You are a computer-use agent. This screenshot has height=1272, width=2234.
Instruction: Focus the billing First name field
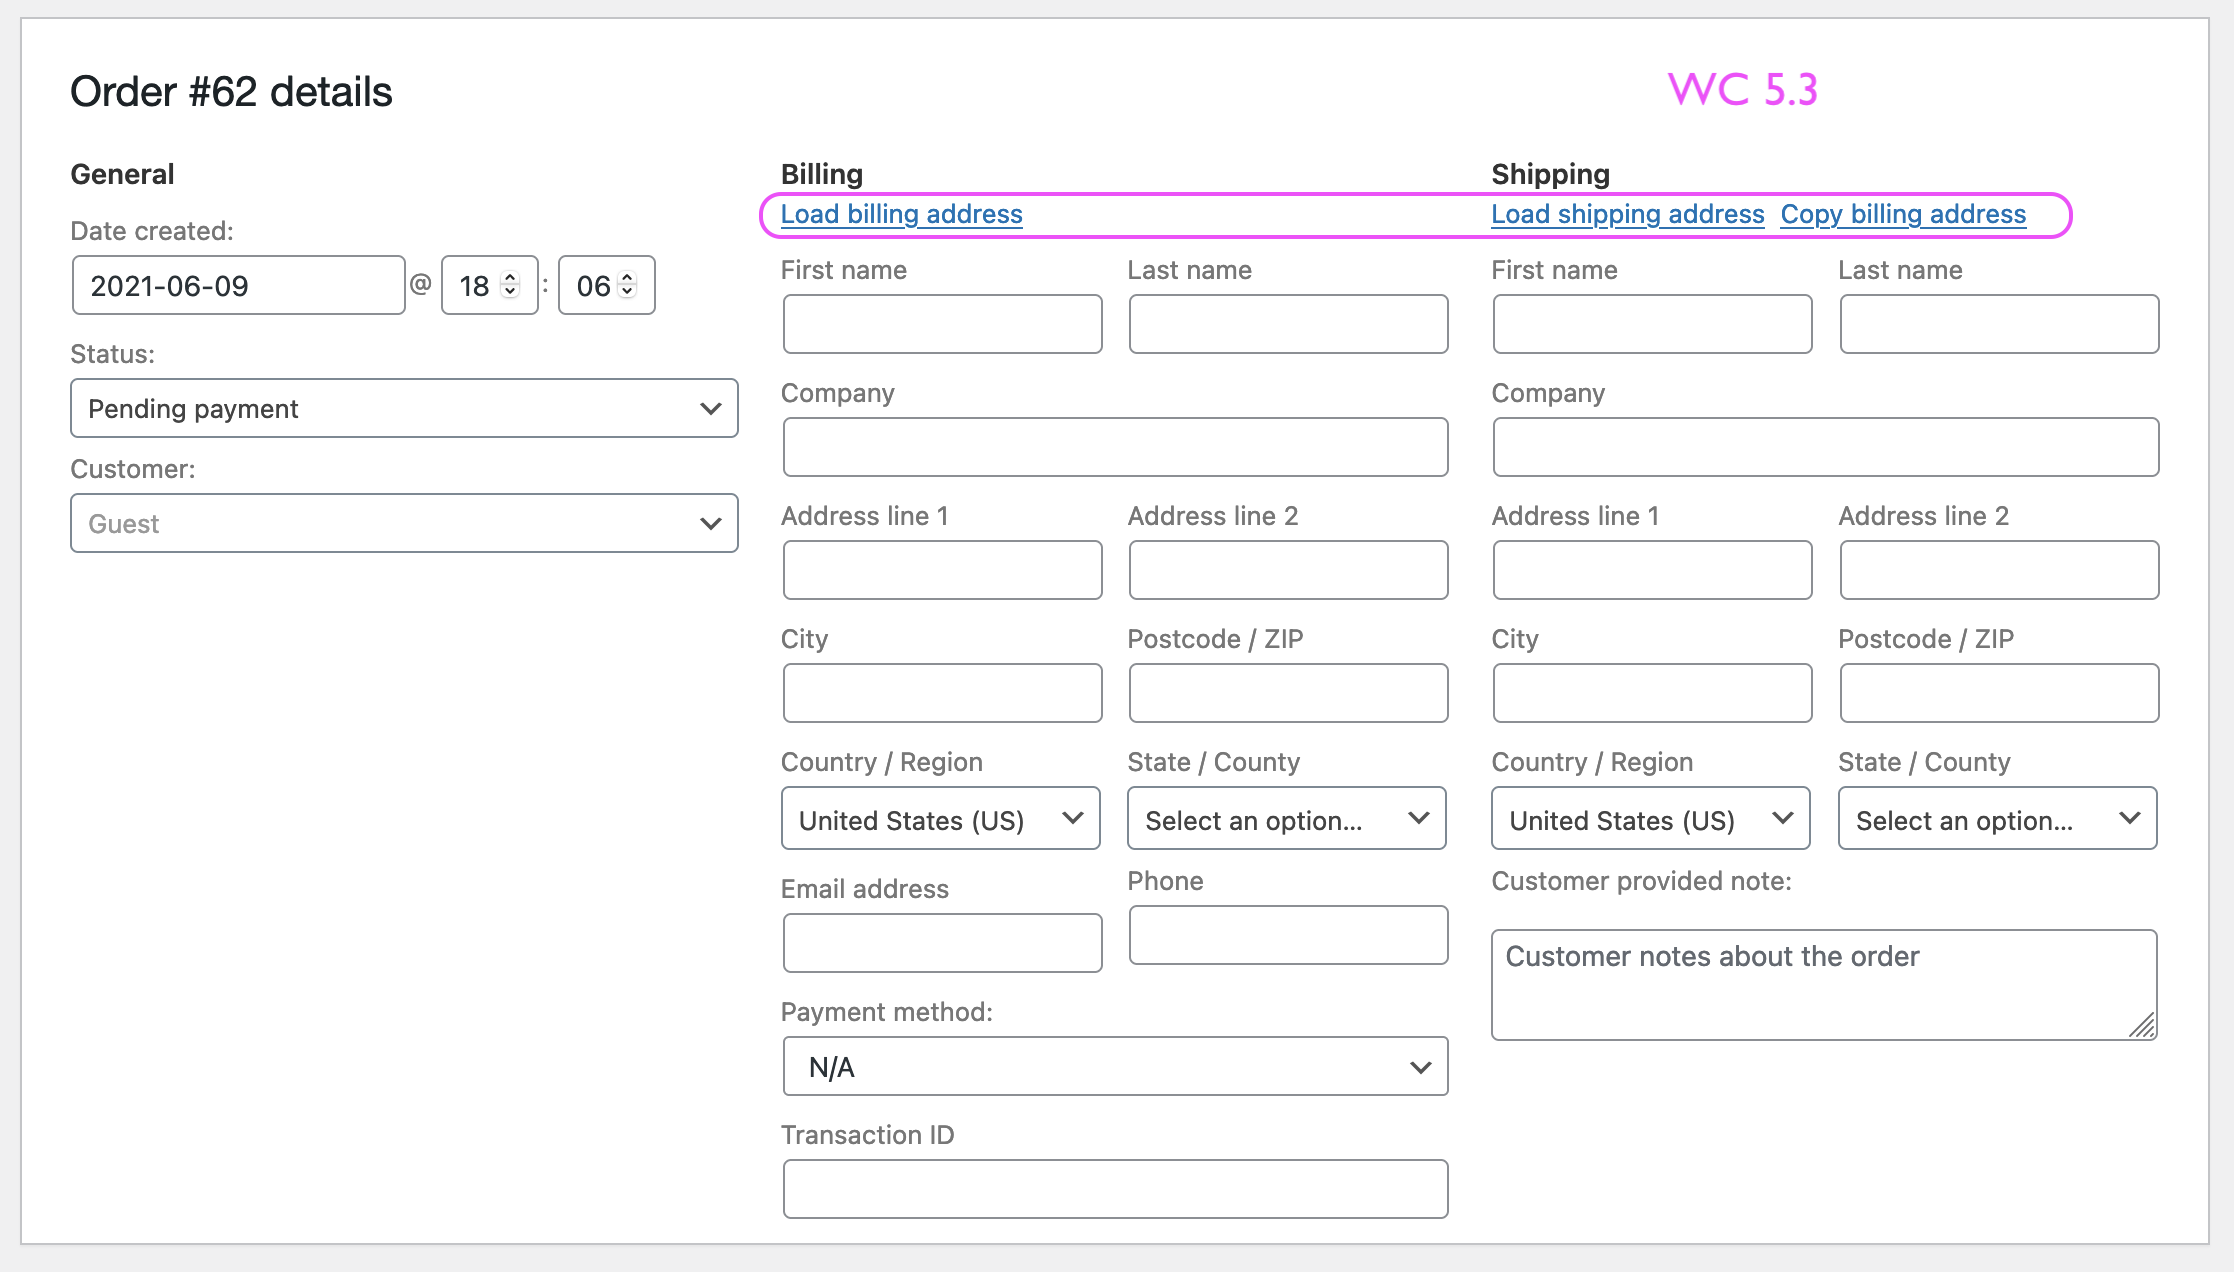tap(943, 324)
